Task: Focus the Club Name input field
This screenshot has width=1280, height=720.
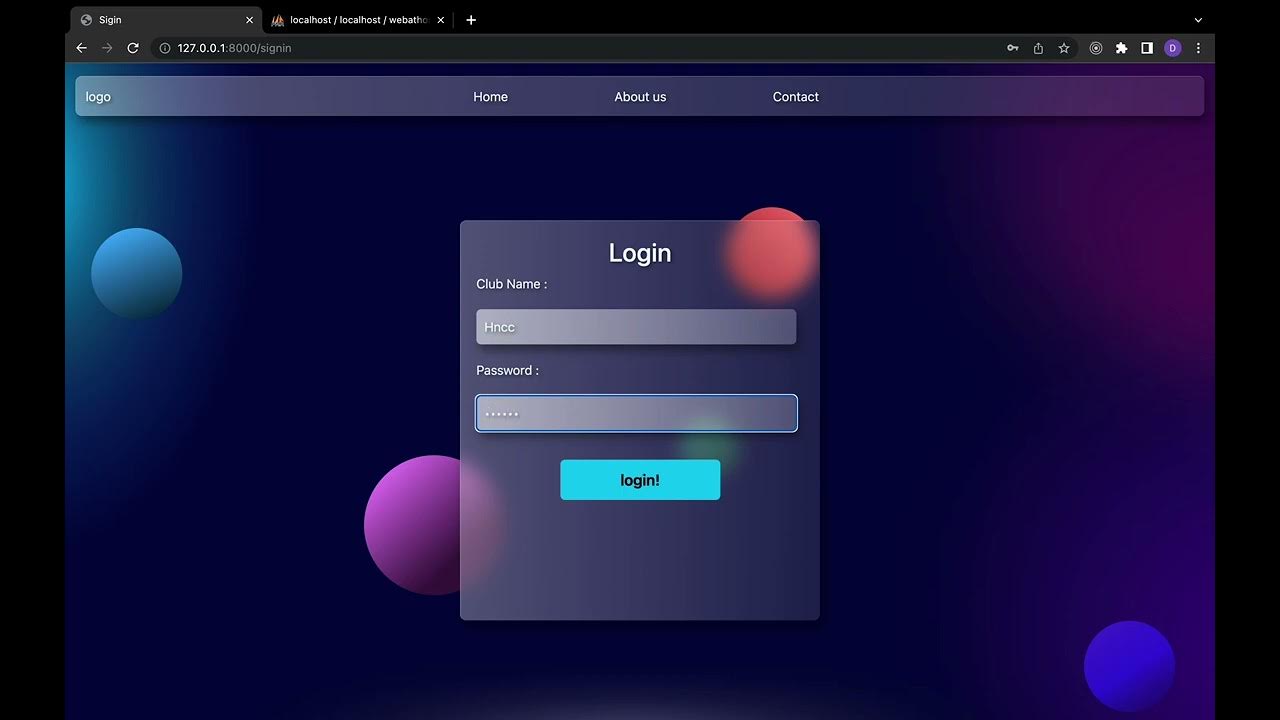Action: pyautogui.click(x=636, y=327)
